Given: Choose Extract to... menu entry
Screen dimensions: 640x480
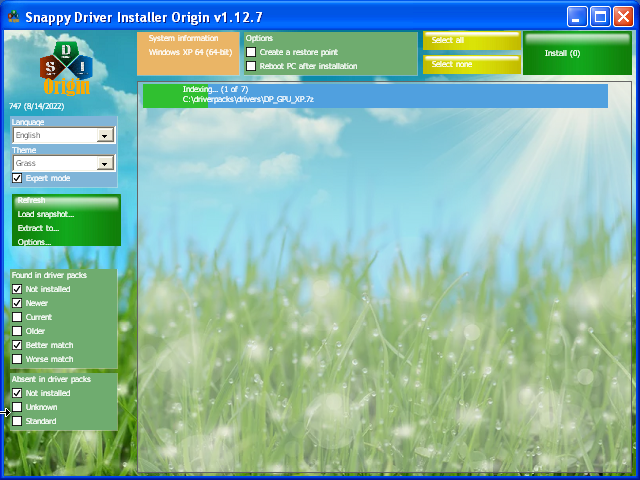Looking at the screenshot, I should pyautogui.click(x=38, y=228).
